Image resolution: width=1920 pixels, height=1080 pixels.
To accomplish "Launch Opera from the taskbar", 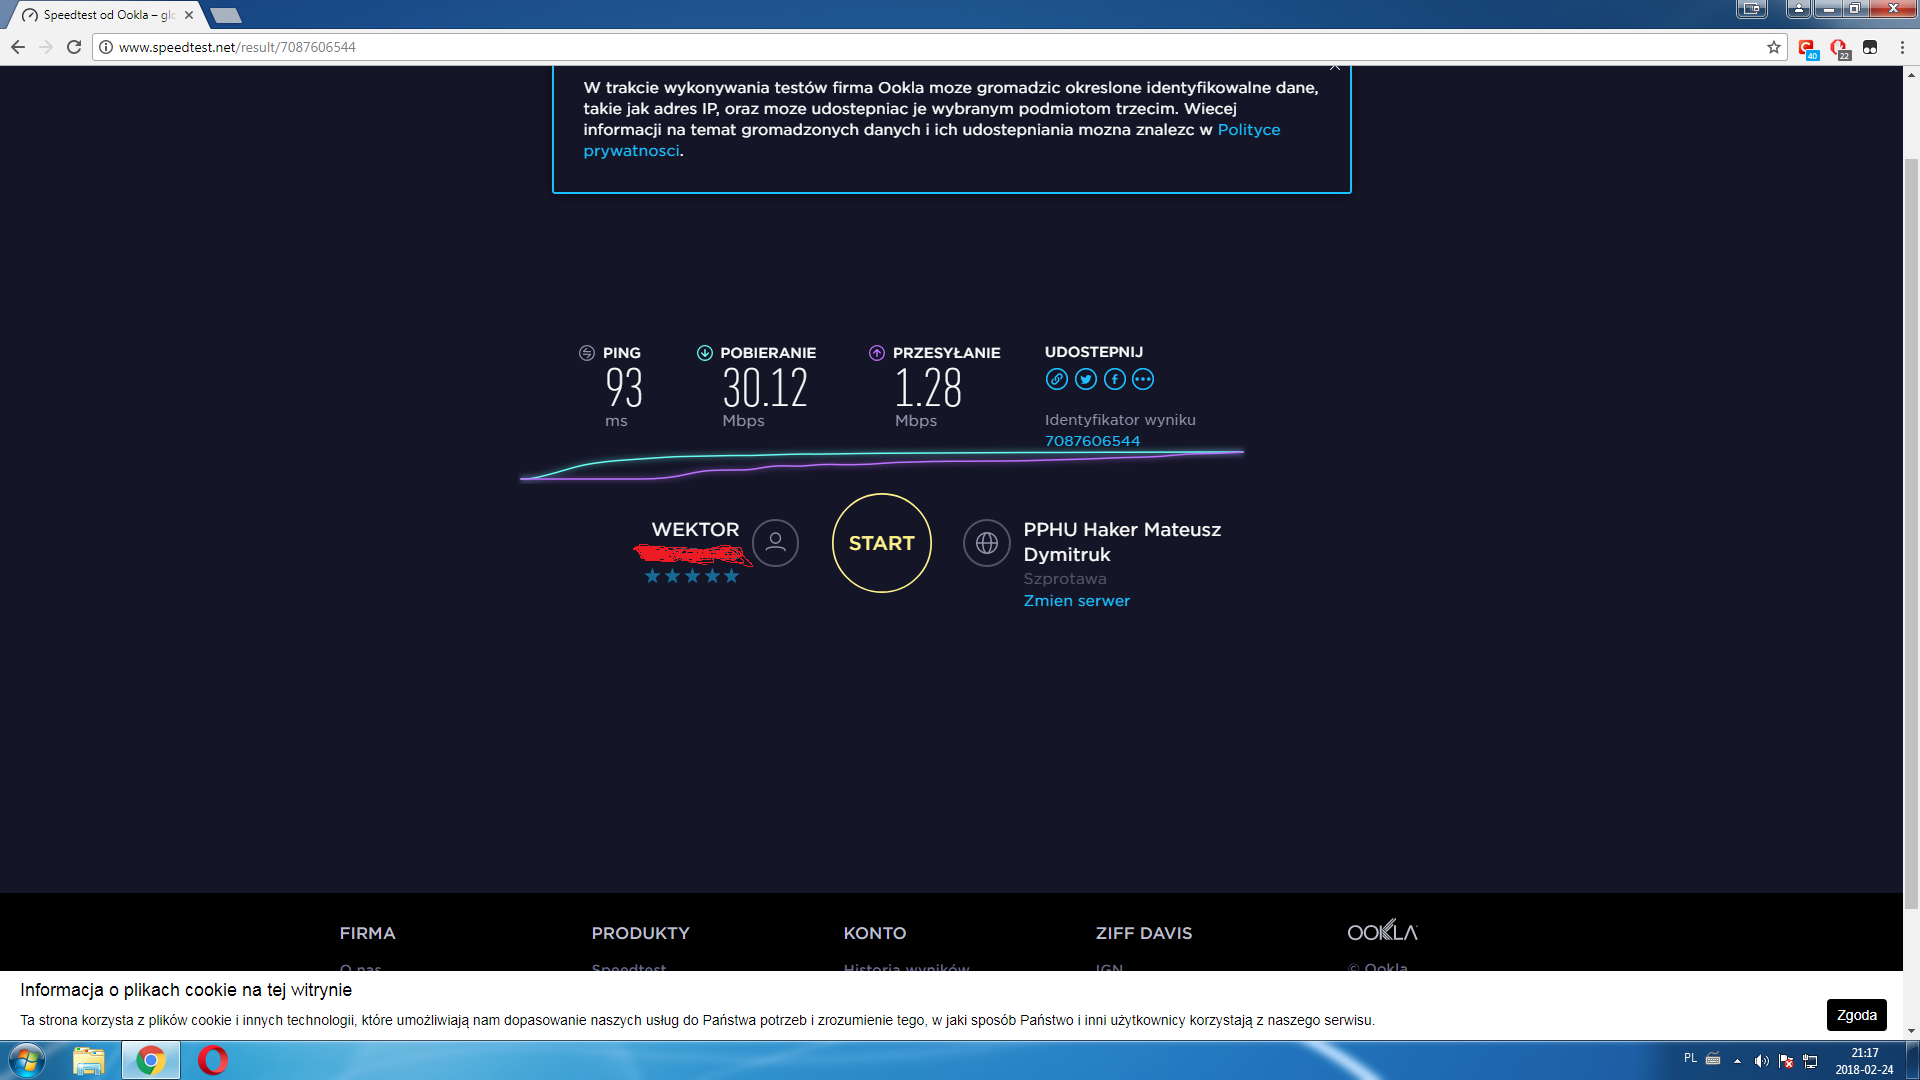I will click(213, 1060).
